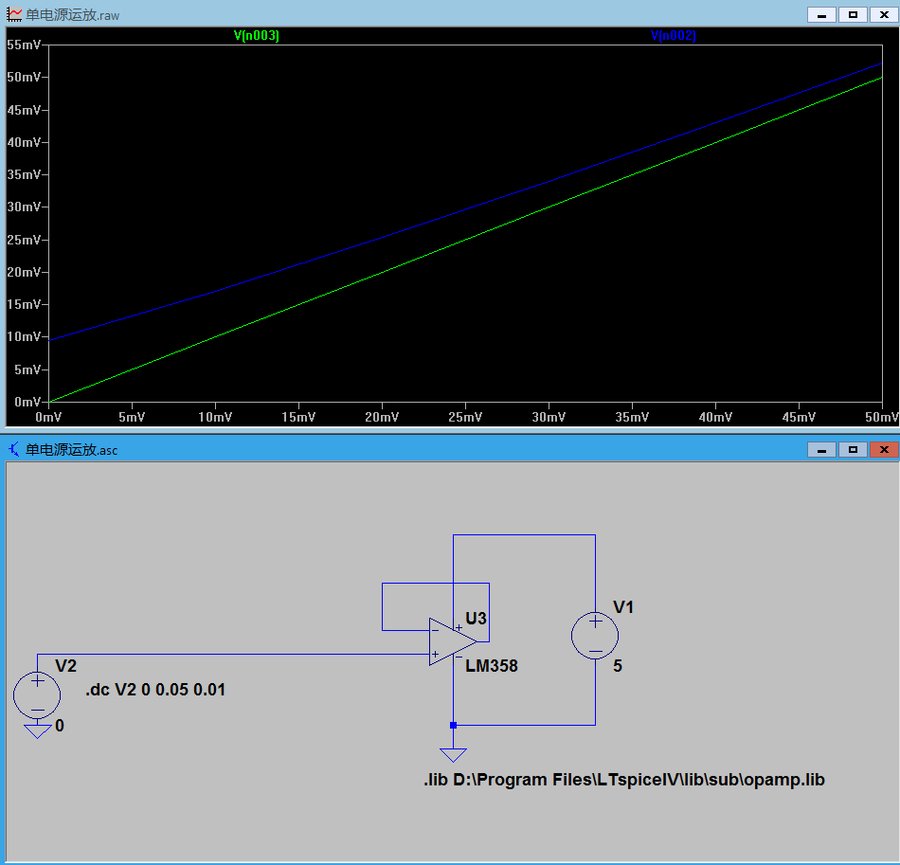Select the LM358 op-amp triangle symbol

[451, 642]
